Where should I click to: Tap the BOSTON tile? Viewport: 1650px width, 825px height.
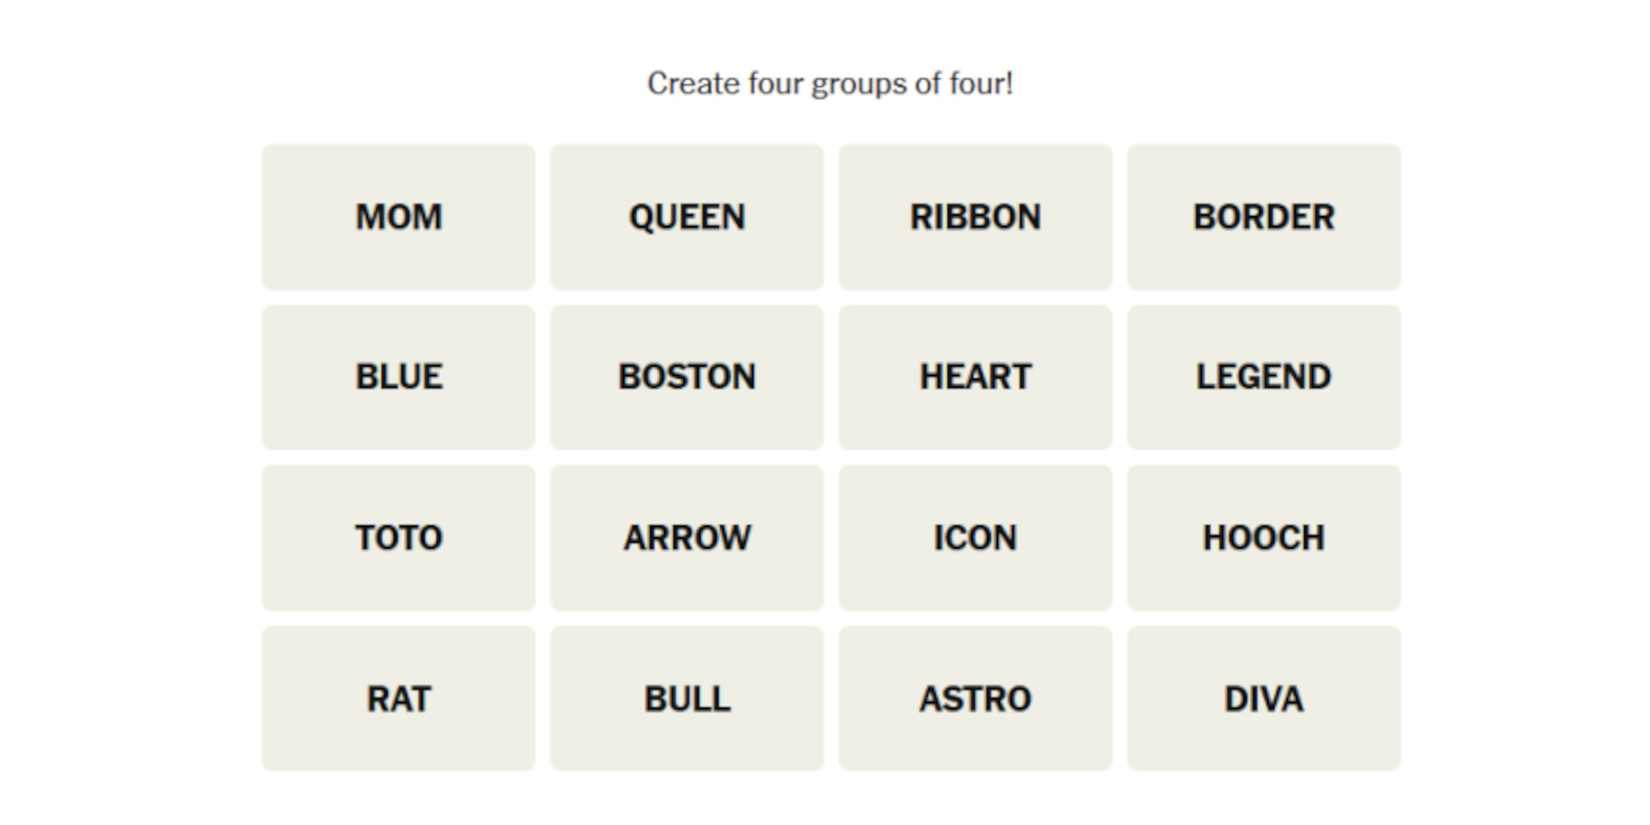coord(687,377)
